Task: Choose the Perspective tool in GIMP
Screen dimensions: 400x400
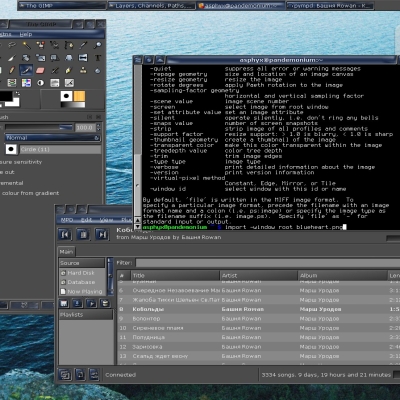Action: [69, 58]
